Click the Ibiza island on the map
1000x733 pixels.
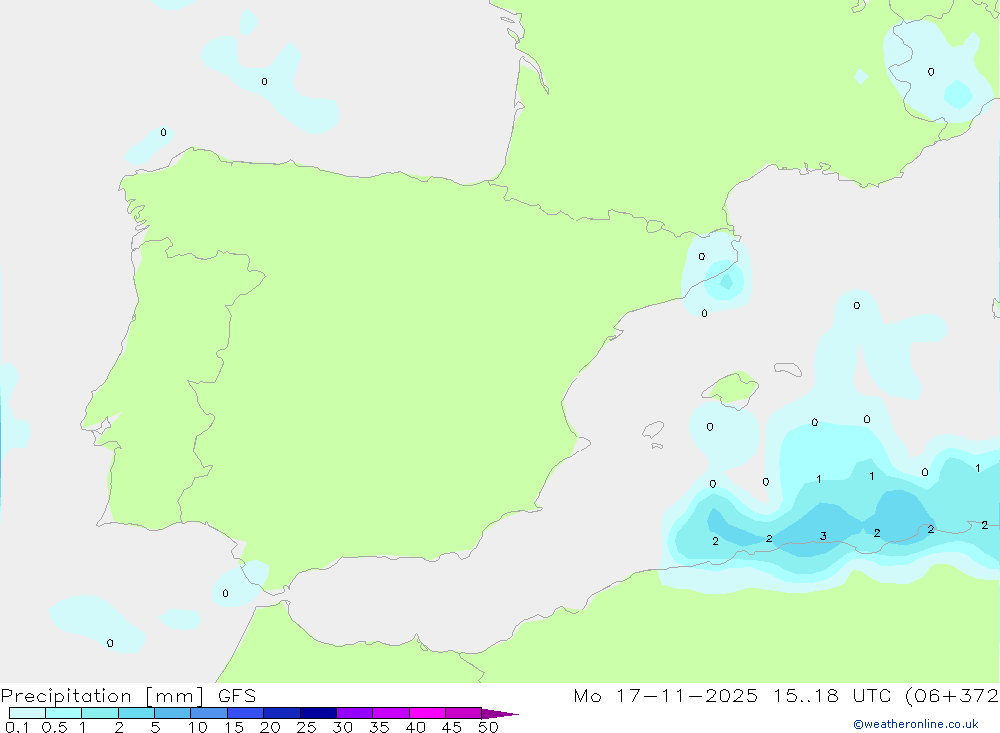pos(653,430)
